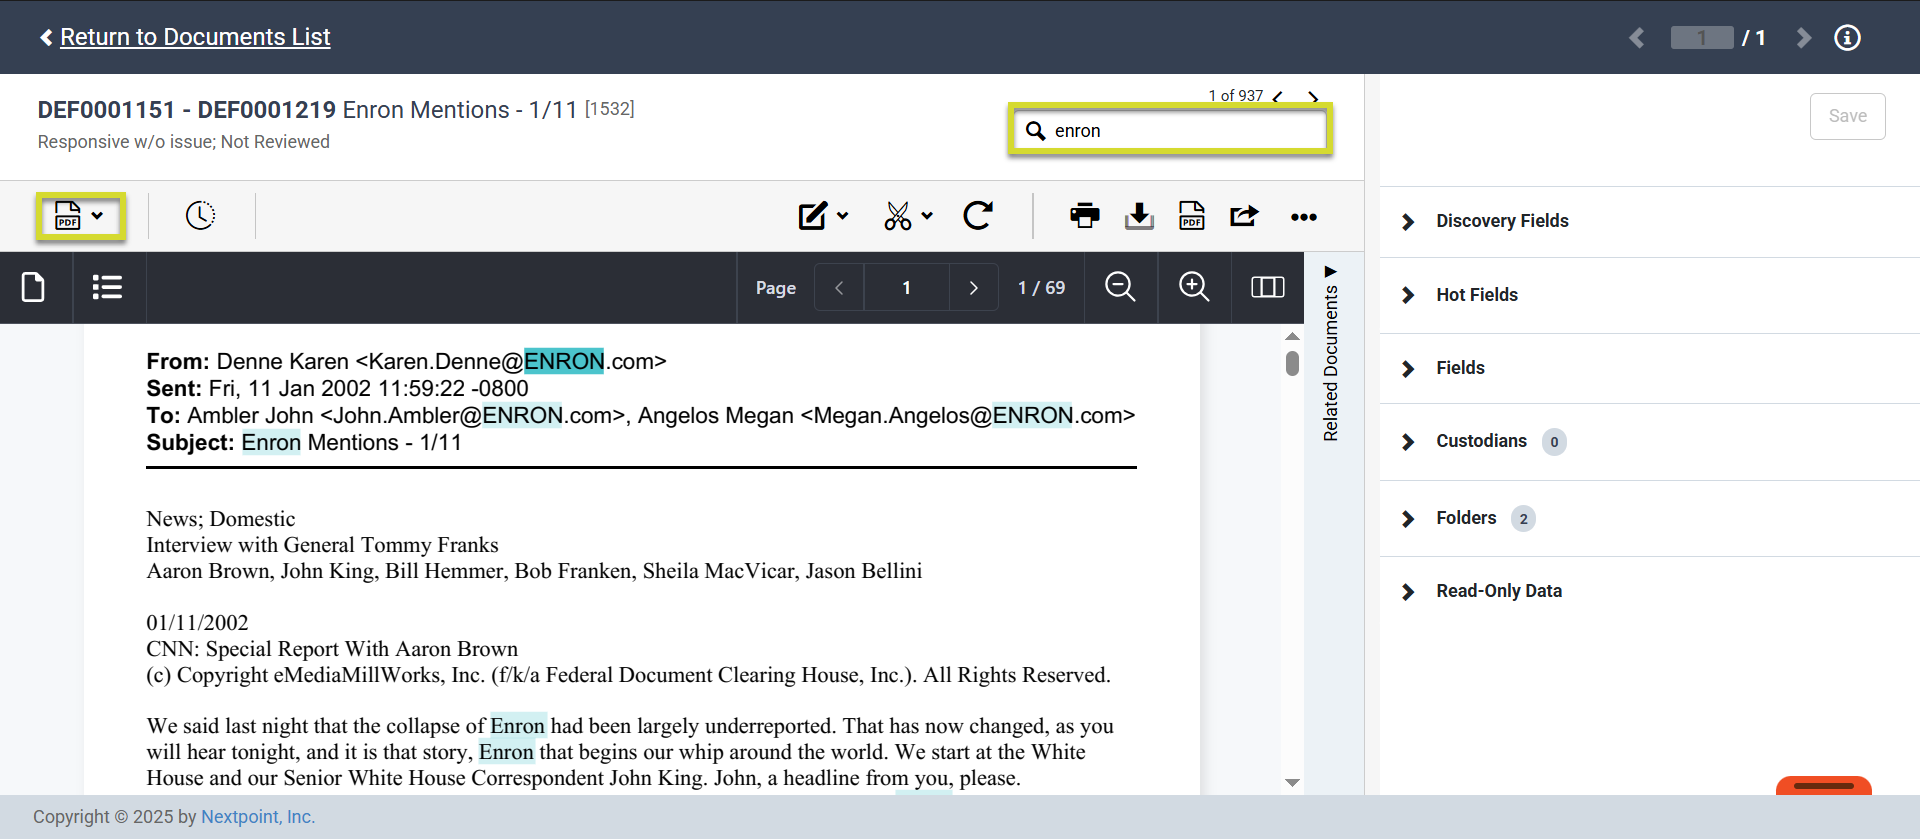Switch to single page view icon

tap(33, 288)
